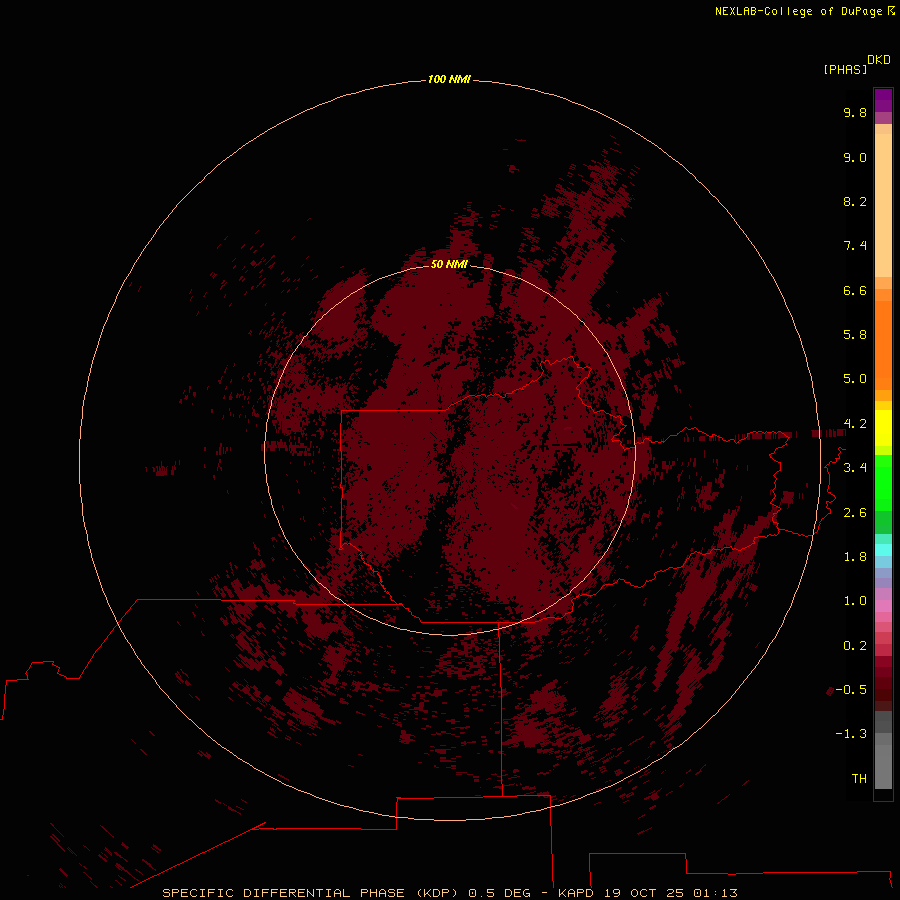
Task: Pick the pink color bar segment
Action: tap(883, 606)
